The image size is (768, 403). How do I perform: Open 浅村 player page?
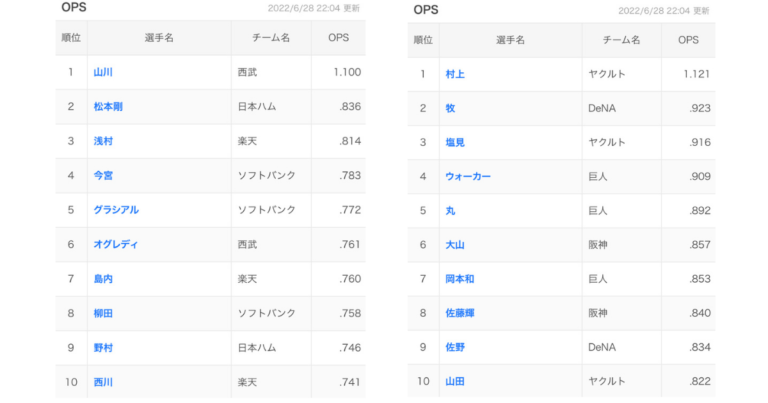pyautogui.click(x=103, y=141)
